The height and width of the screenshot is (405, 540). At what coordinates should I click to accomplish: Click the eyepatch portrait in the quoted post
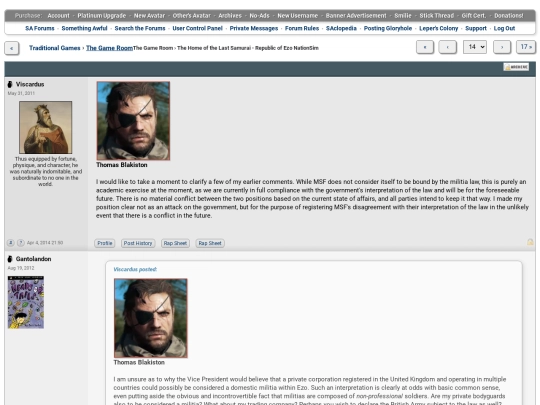(151, 318)
